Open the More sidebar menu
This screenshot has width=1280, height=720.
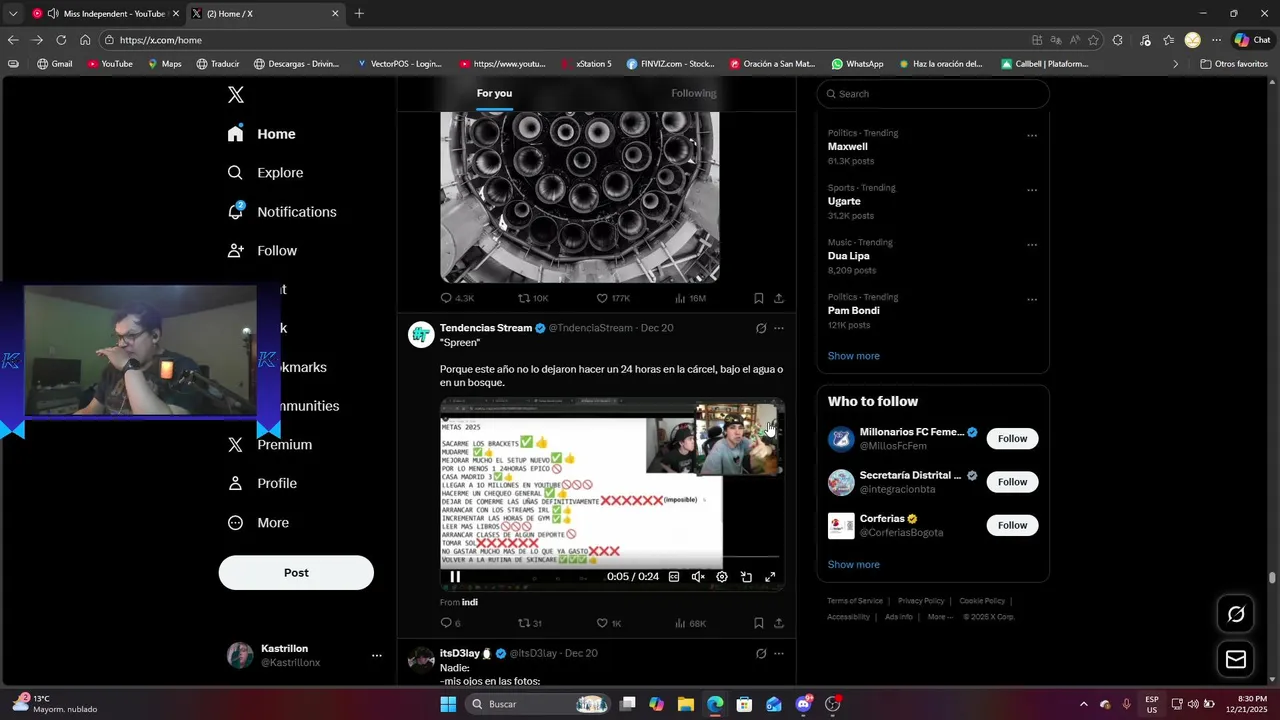[x=258, y=523]
